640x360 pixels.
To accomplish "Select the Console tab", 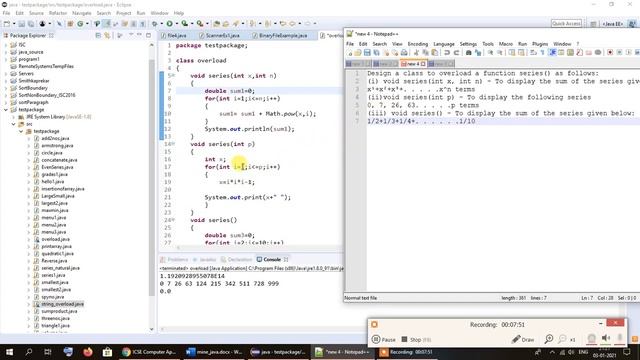I will click(x=272, y=260).
